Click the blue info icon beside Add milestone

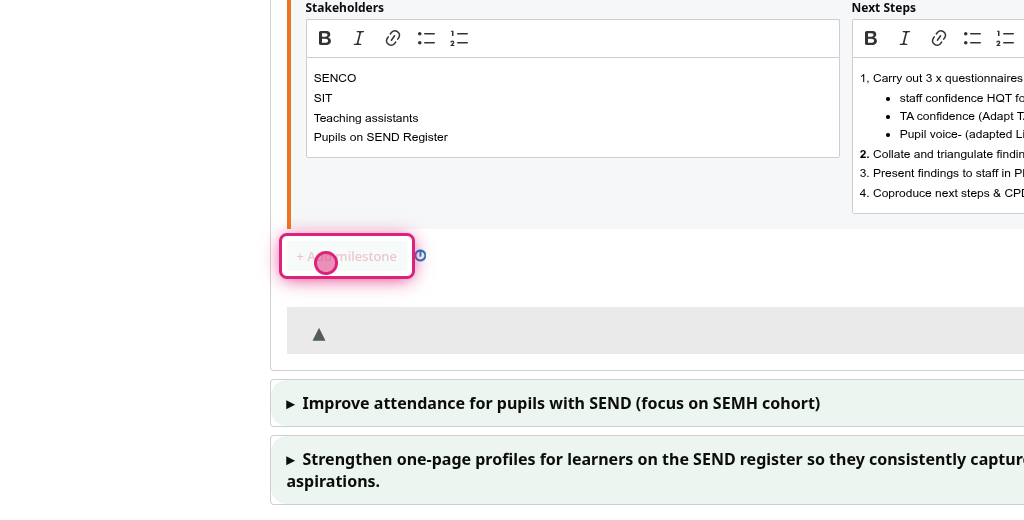[x=421, y=255]
